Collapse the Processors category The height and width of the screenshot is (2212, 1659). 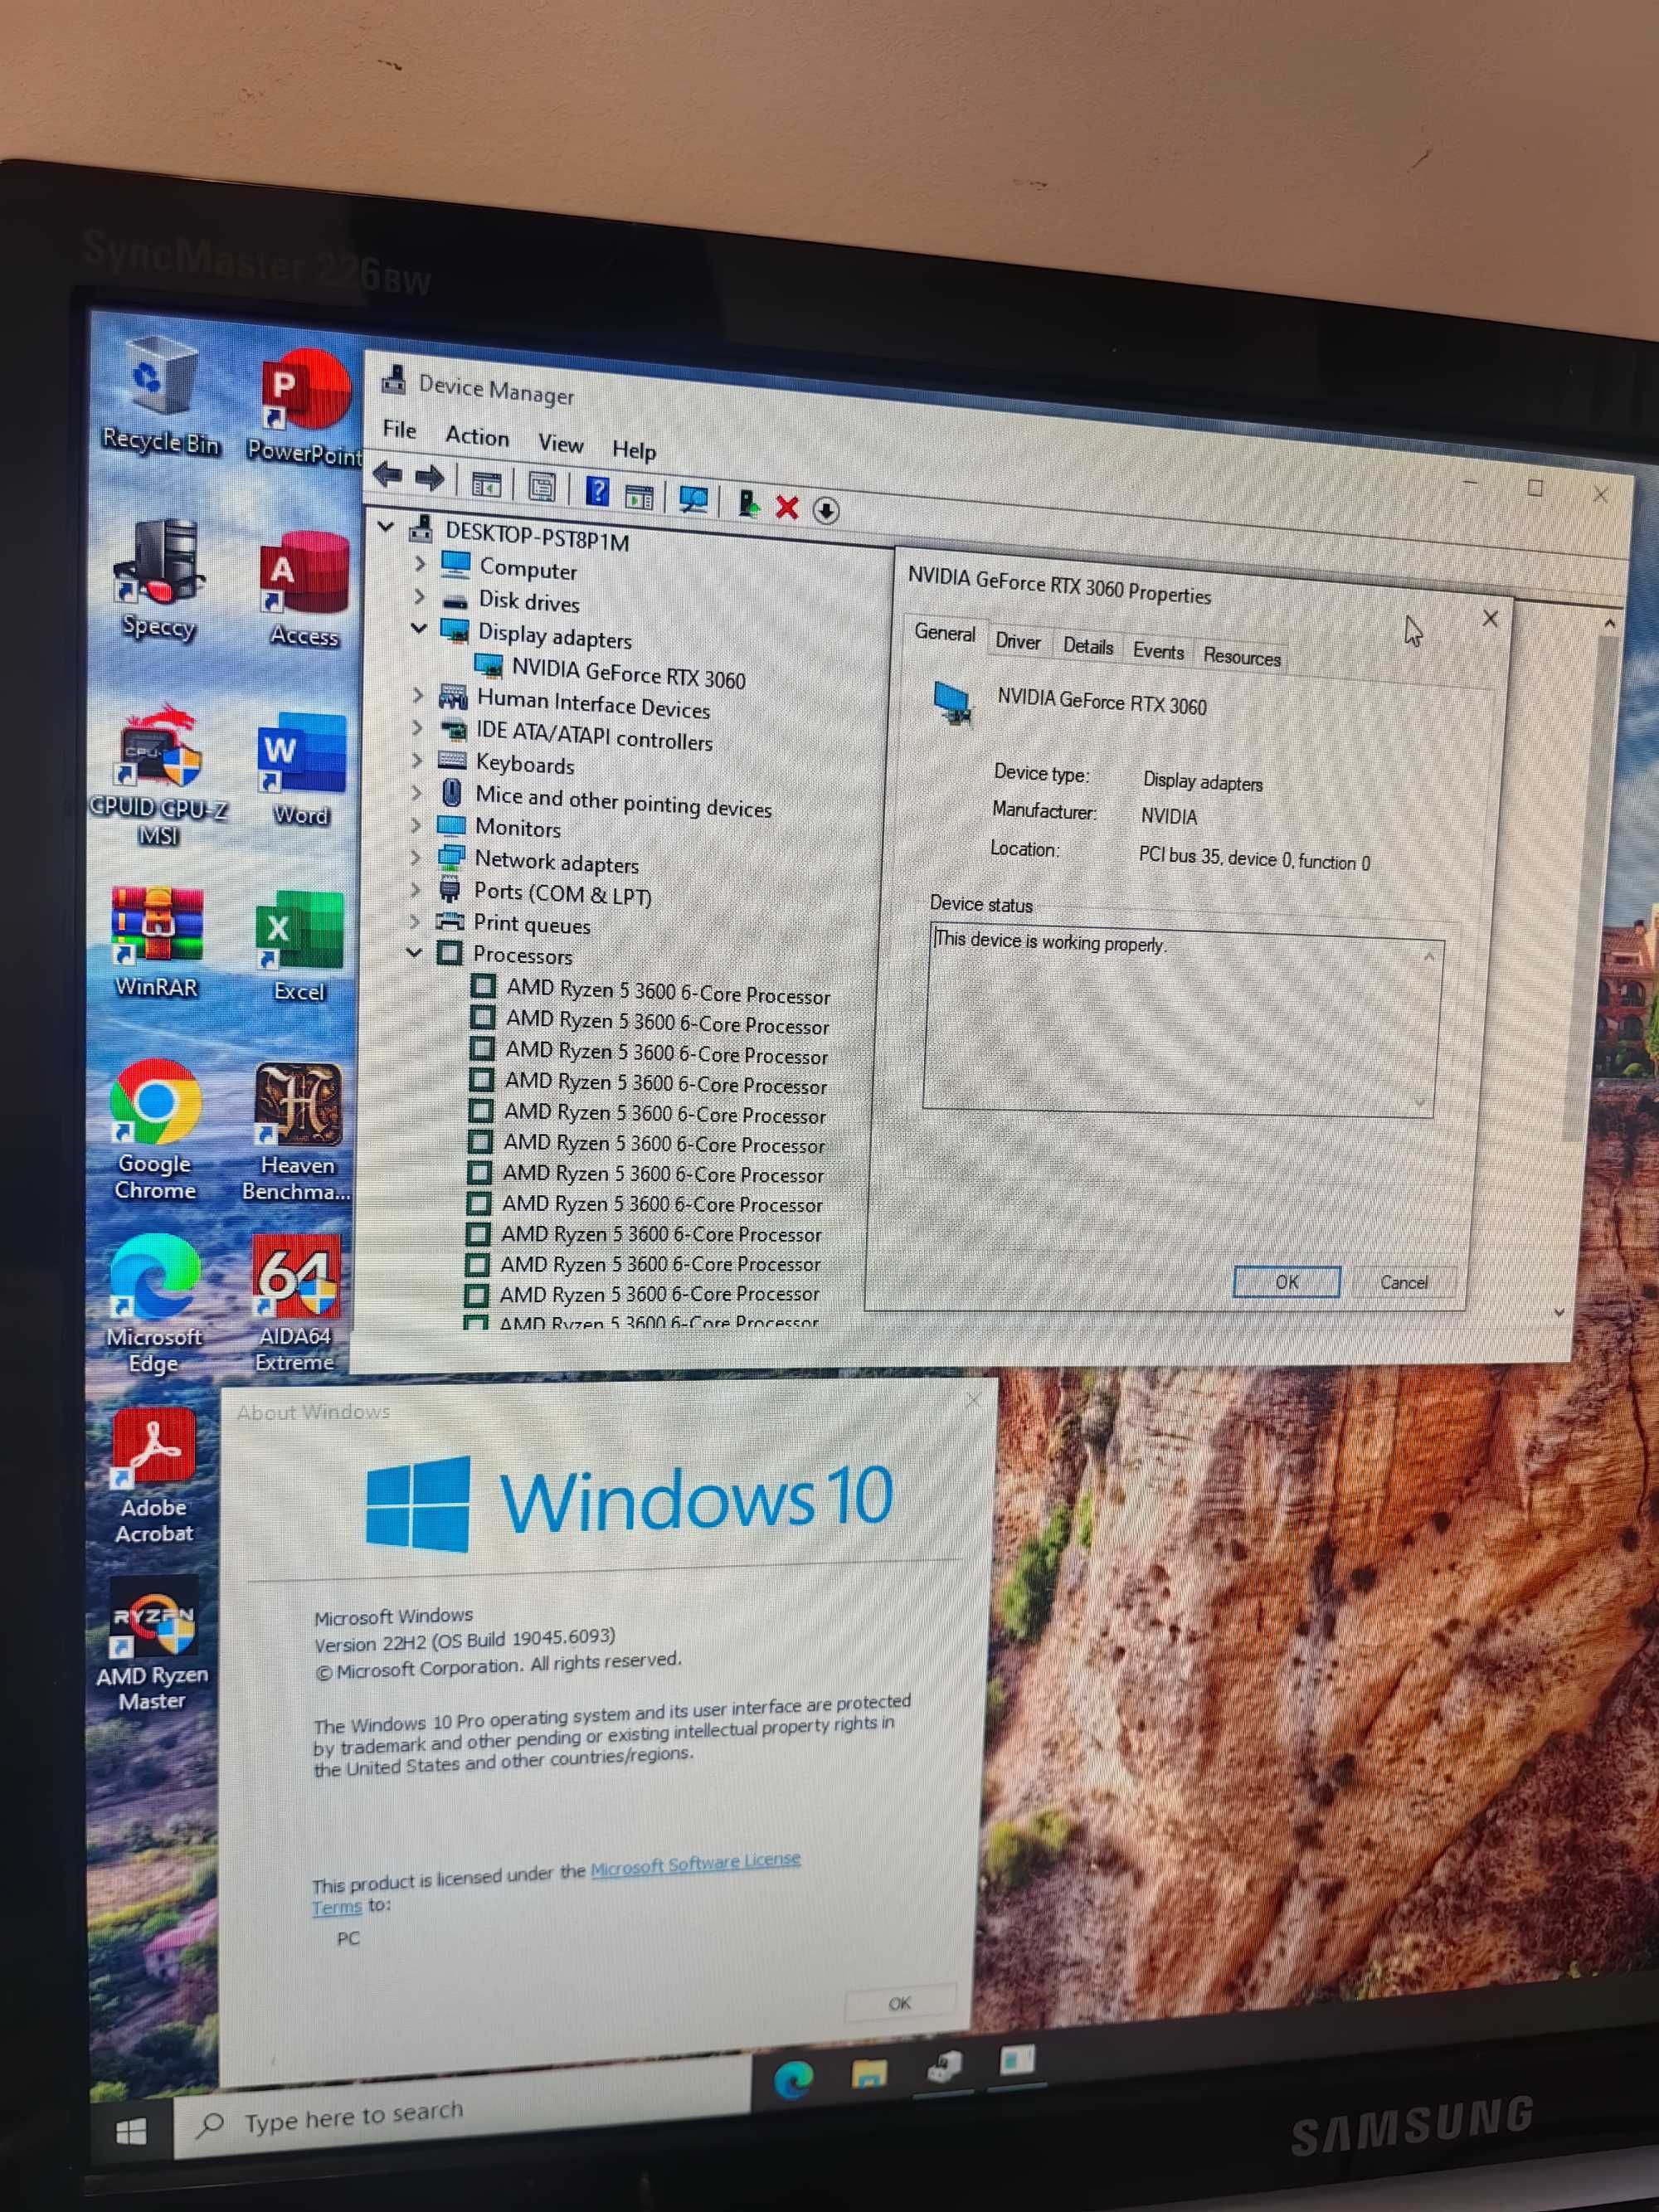pyautogui.click(x=414, y=952)
